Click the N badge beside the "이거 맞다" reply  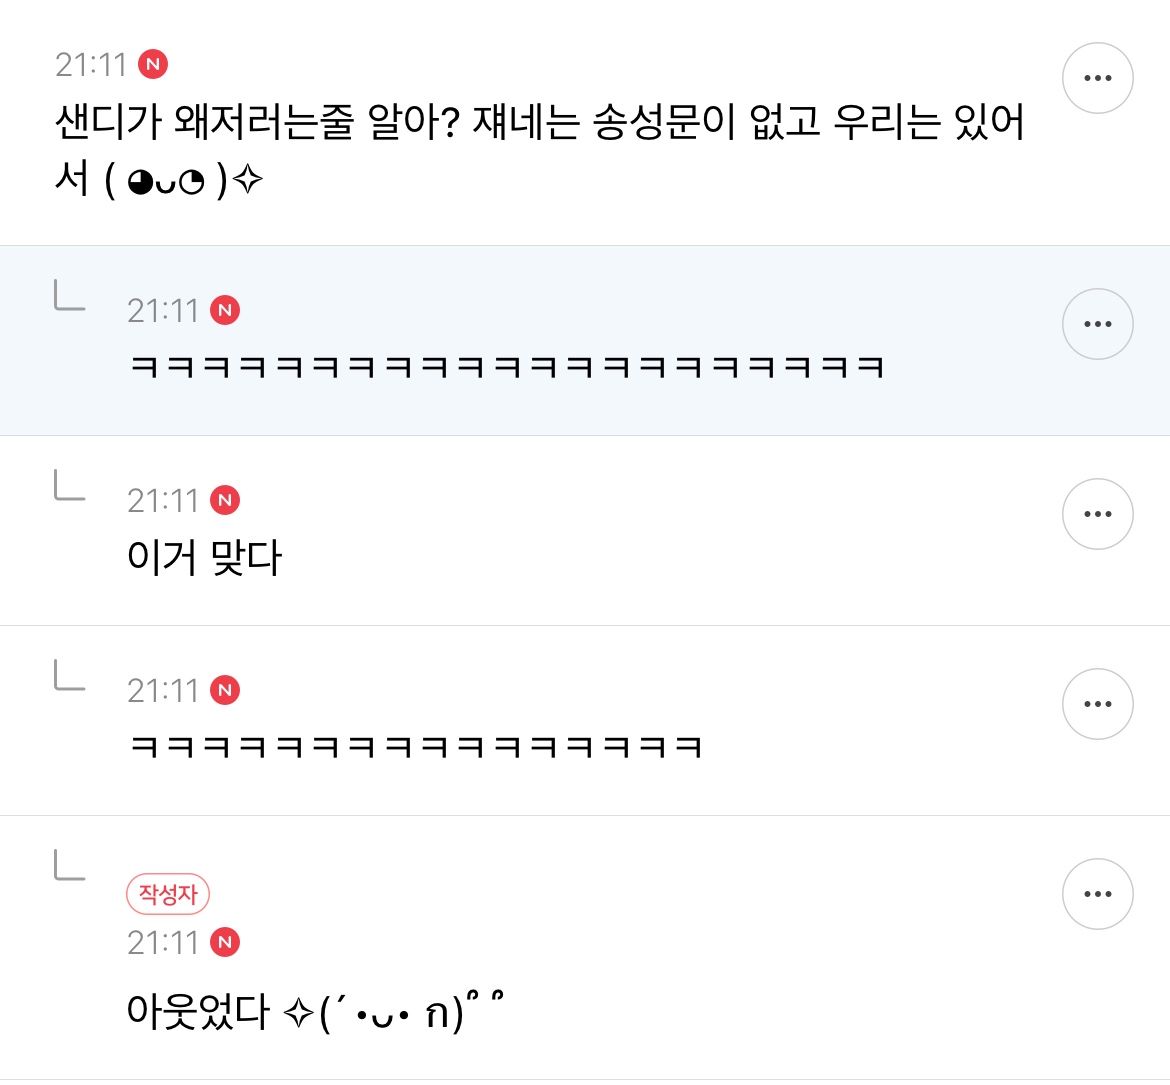[x=225, y=501]
